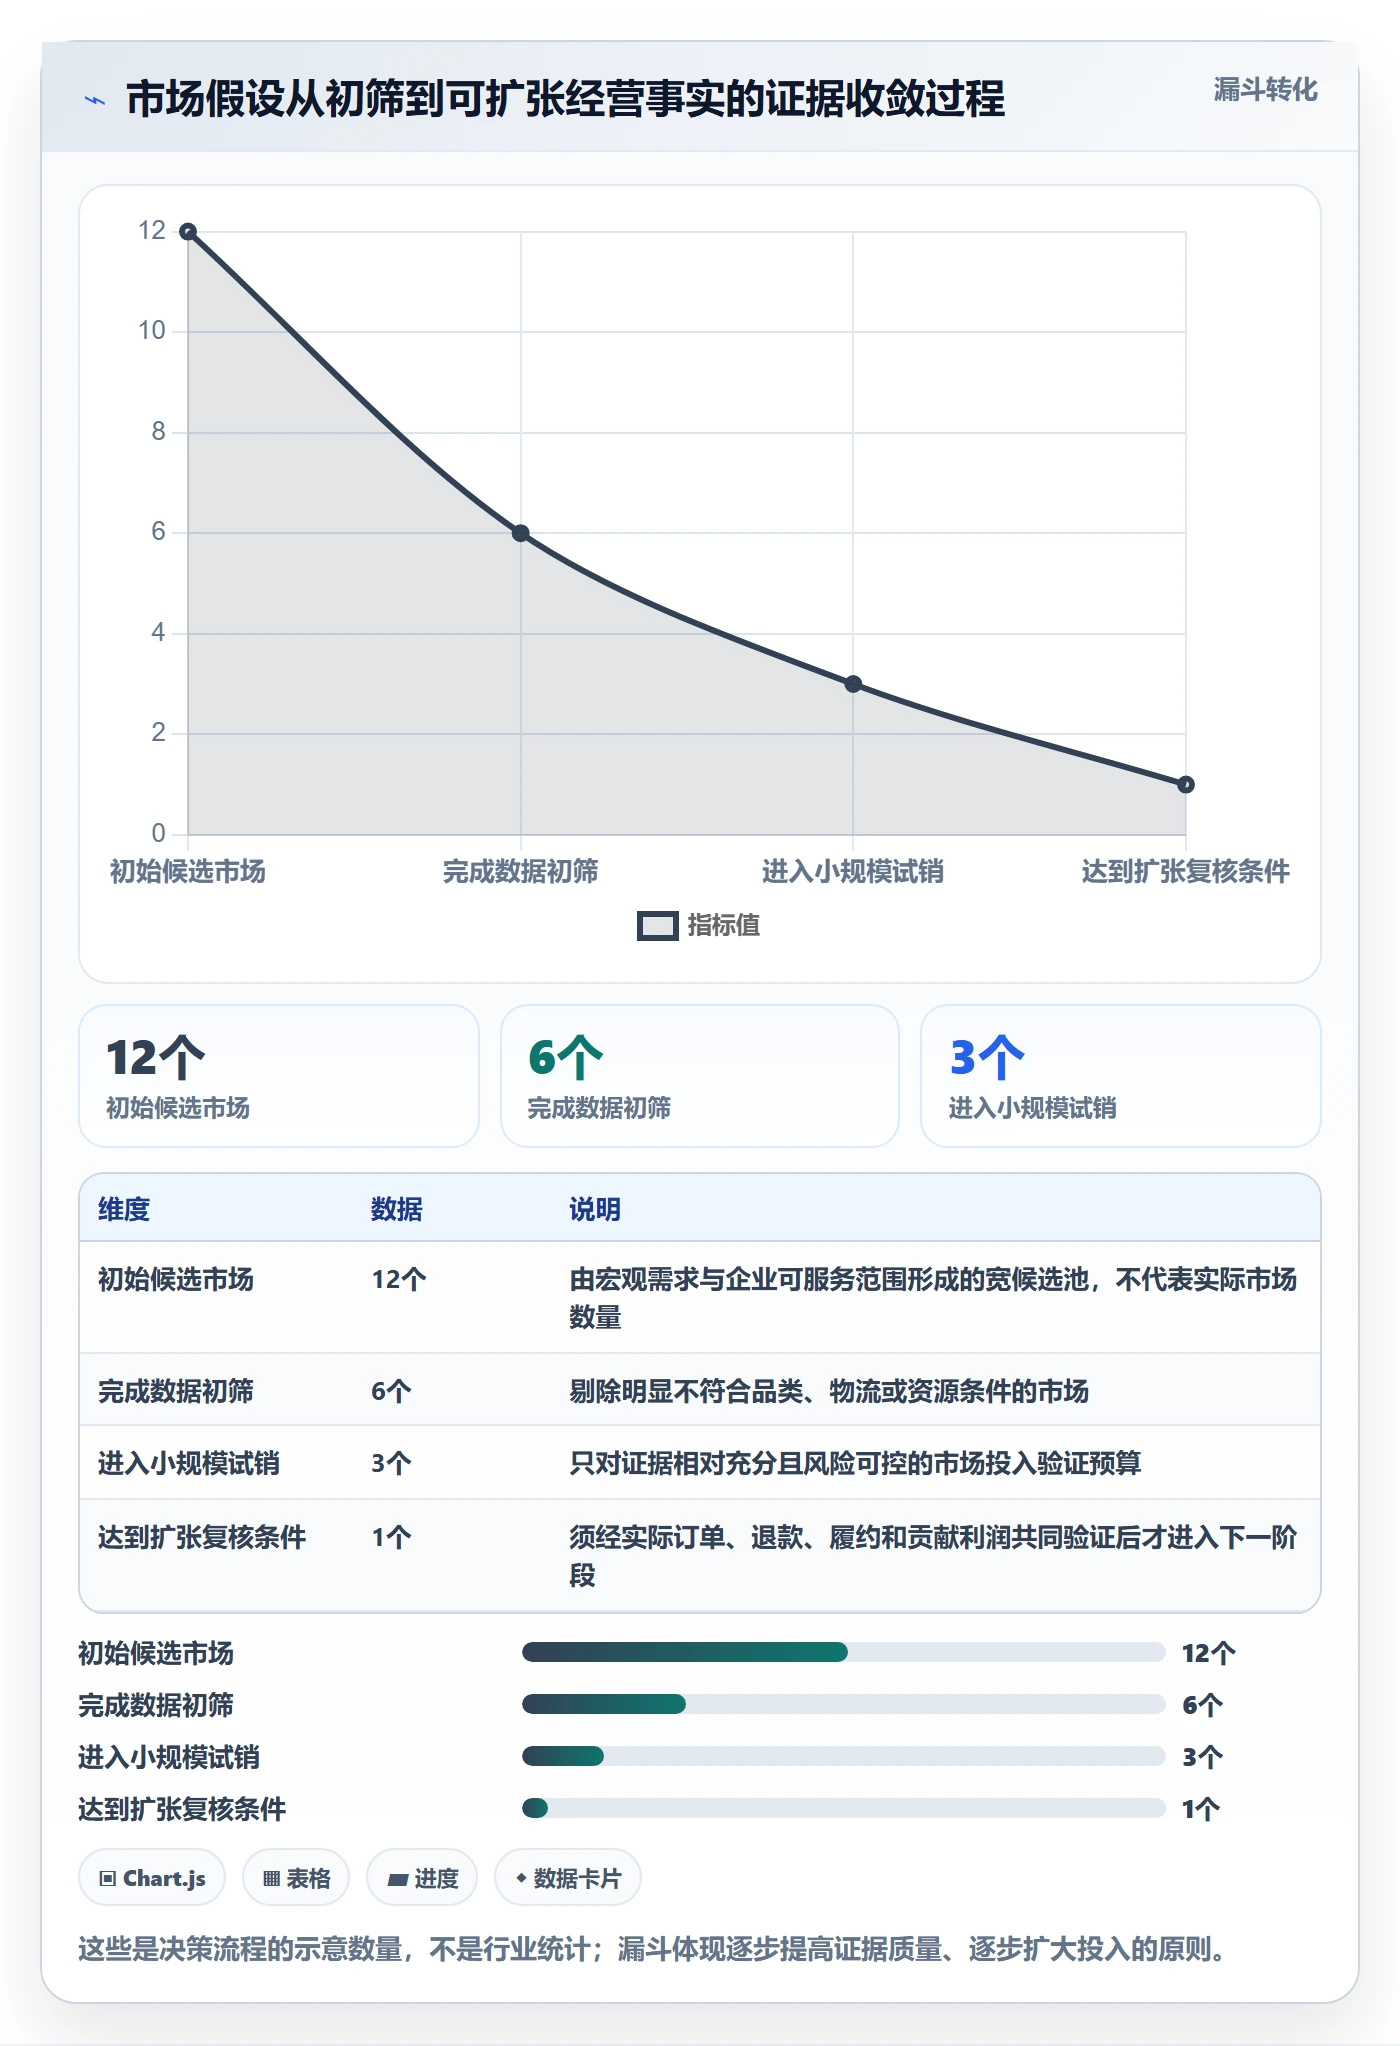This screenshot has width=1400, height=2046.
Task: Select table description starting with 须经实际订单
Action: coord(933,1556)
